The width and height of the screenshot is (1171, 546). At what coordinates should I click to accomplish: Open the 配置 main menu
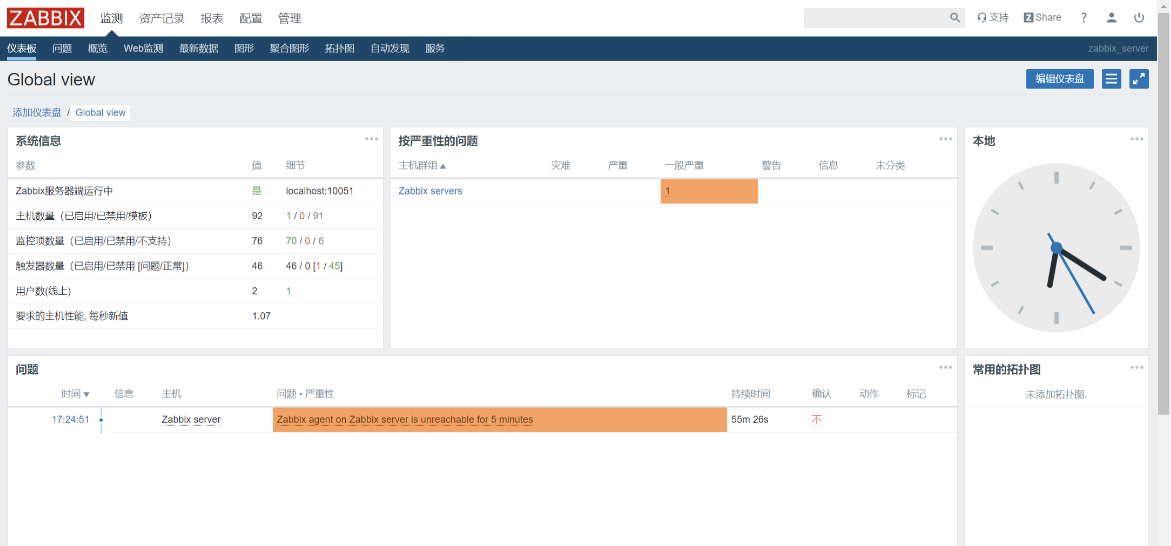pos(251,18)
